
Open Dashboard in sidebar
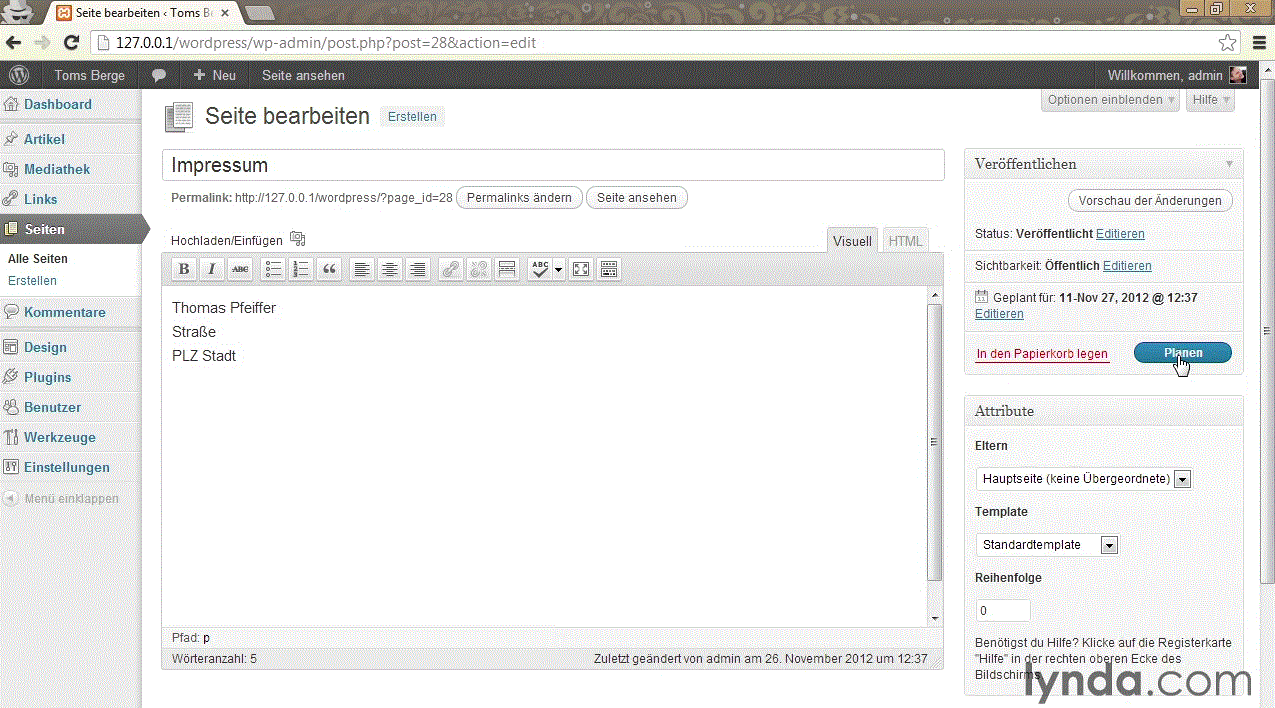point(58,104)
